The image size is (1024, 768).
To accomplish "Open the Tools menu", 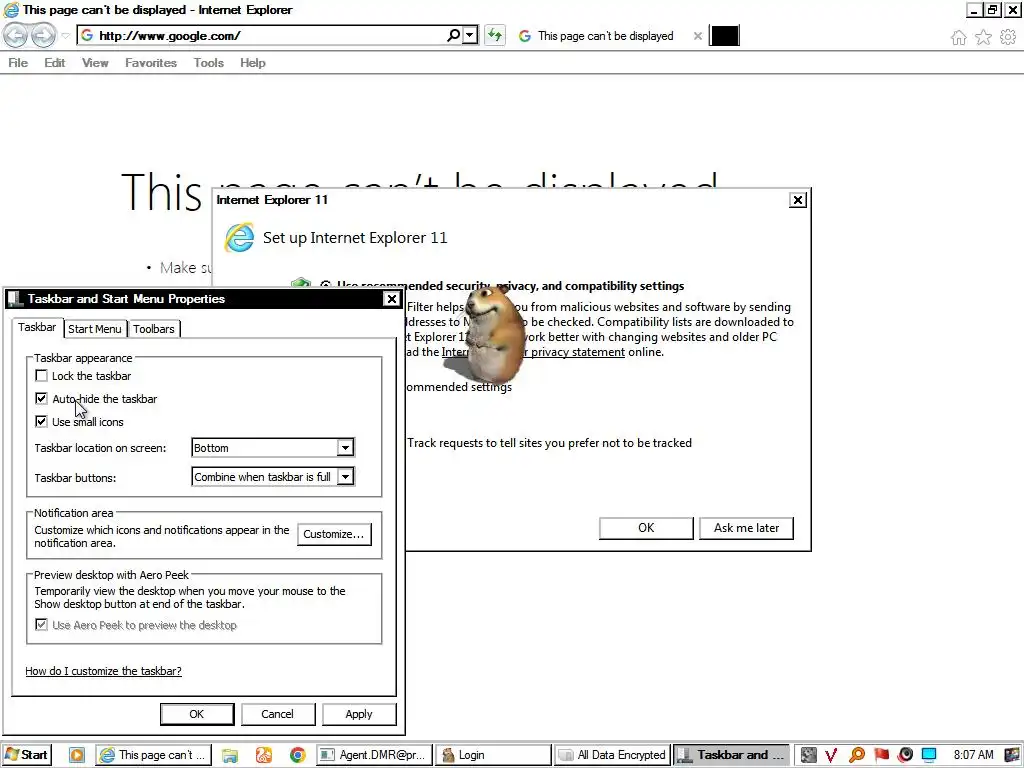I will [208, 63].
